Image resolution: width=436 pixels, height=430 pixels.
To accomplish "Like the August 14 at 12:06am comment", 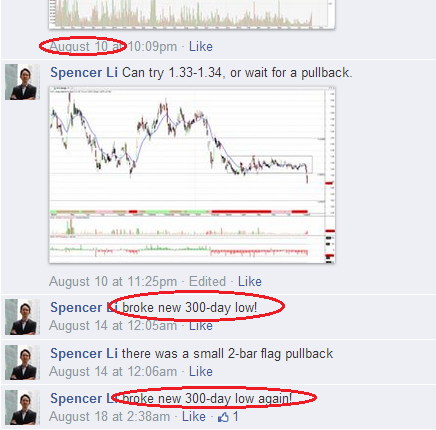I will click(x=201, y=371).
